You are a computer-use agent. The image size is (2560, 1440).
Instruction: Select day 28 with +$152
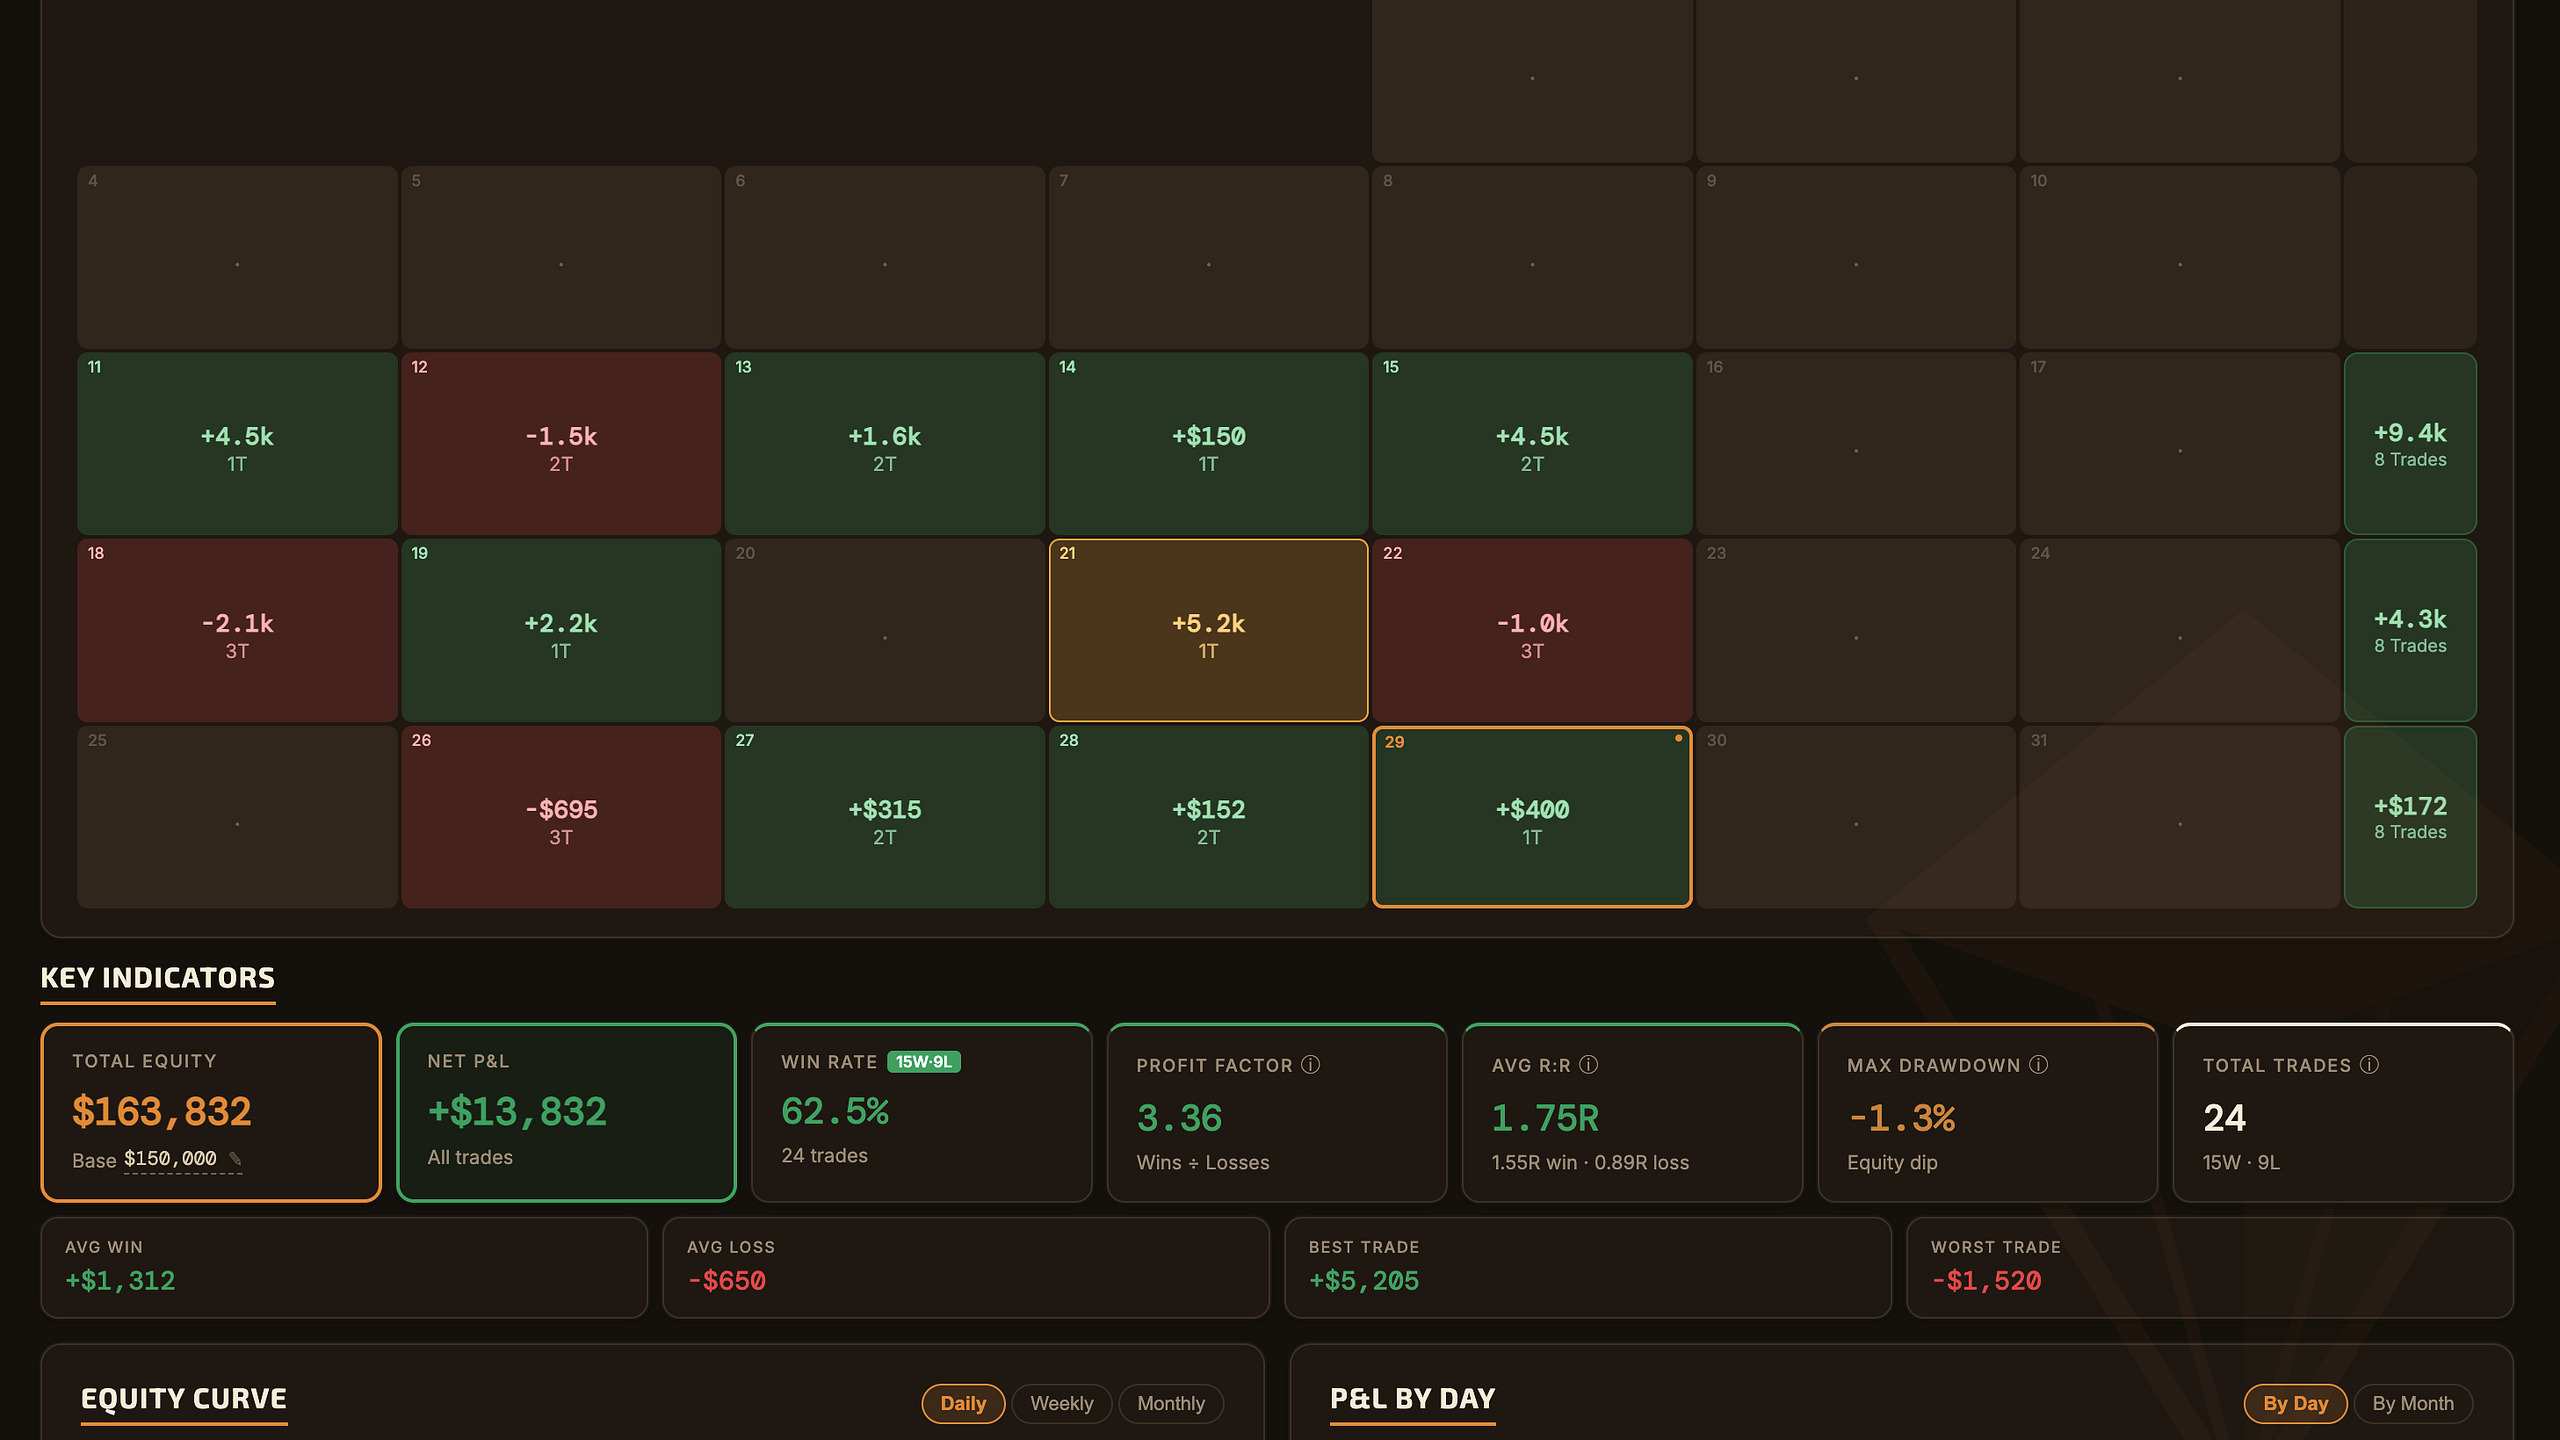click(x=1208, y=817)
